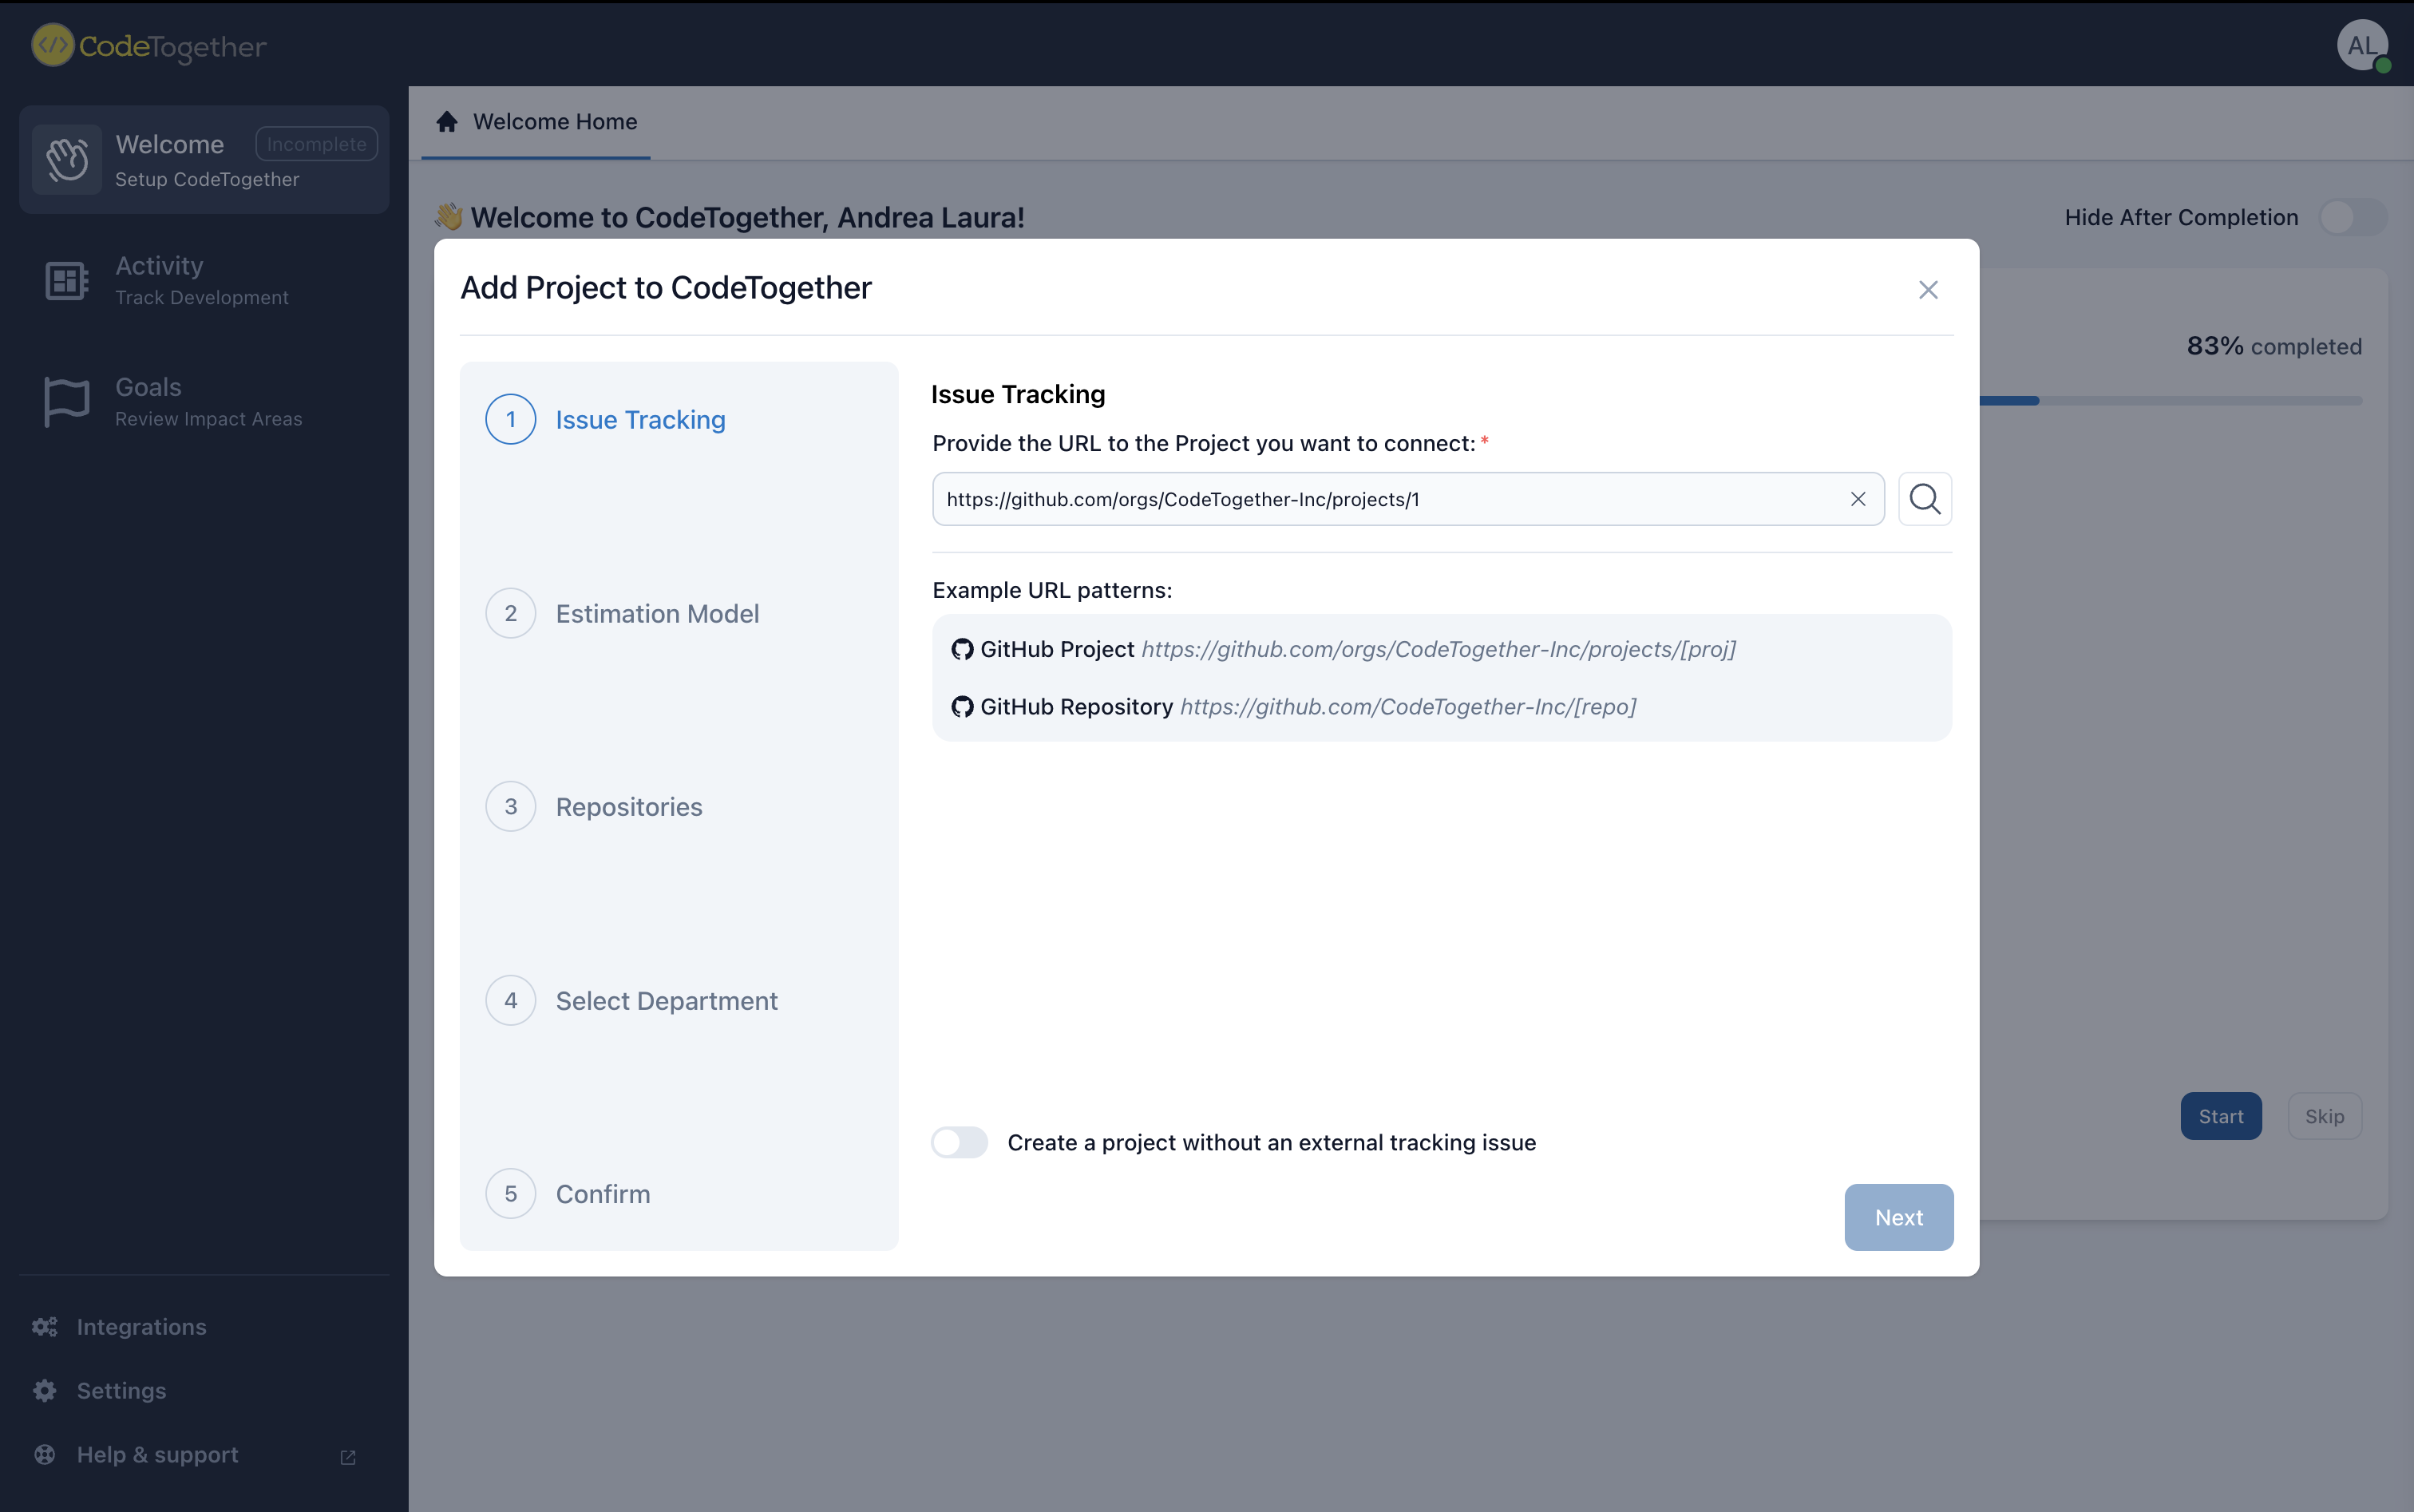This screenshot has width=2414, height=1512.
Task: Click the home icon in Welcome Home tab
Action: tap(447, 121)
